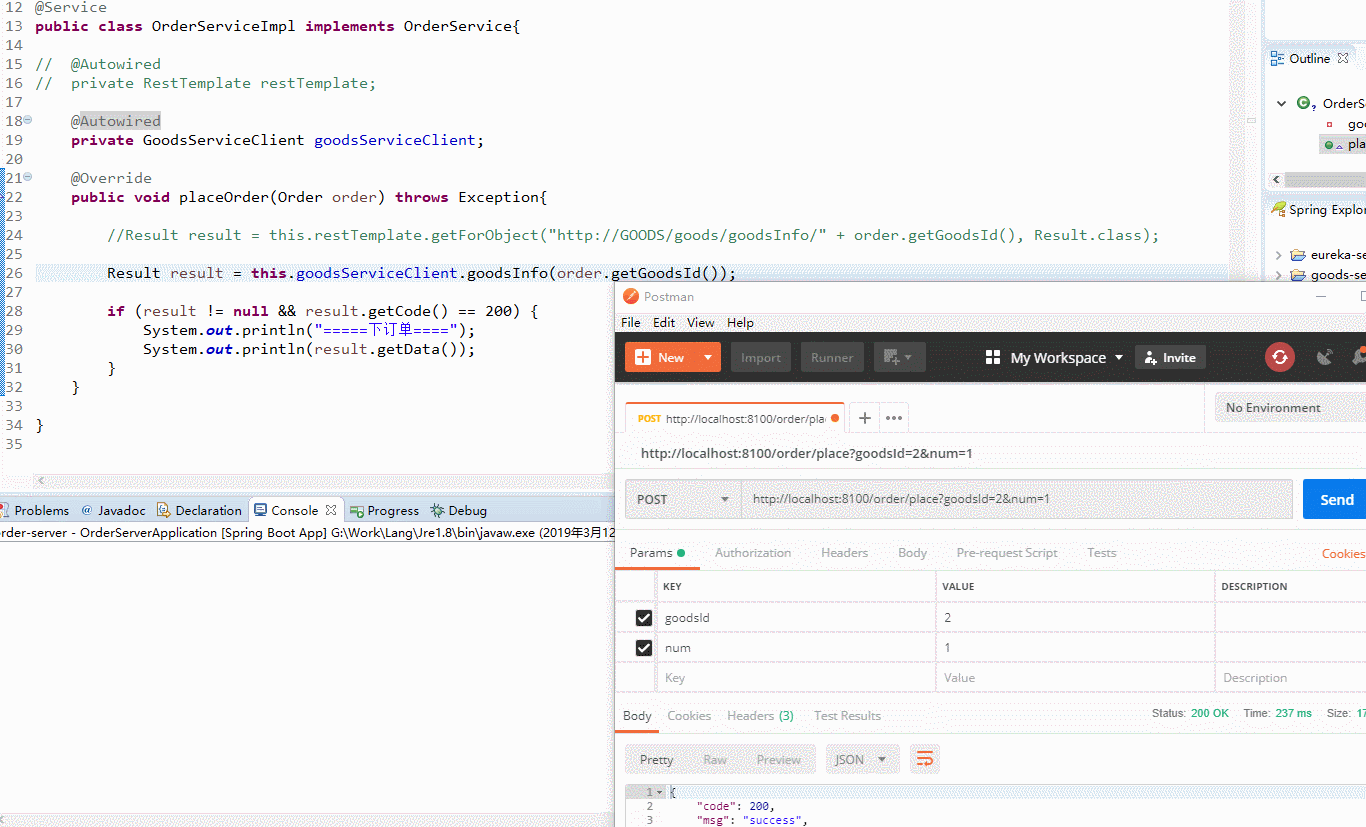Open the New button dropdown arrow
1366x827 pixels.
708,357
